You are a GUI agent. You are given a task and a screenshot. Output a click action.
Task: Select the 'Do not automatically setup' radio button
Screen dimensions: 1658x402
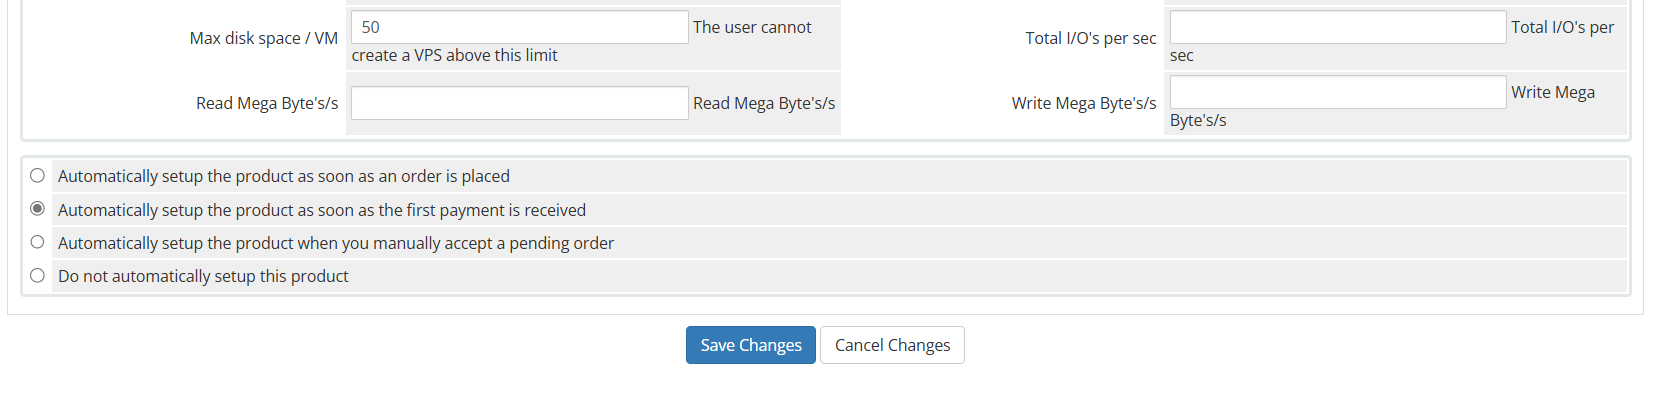coord(37,275)
